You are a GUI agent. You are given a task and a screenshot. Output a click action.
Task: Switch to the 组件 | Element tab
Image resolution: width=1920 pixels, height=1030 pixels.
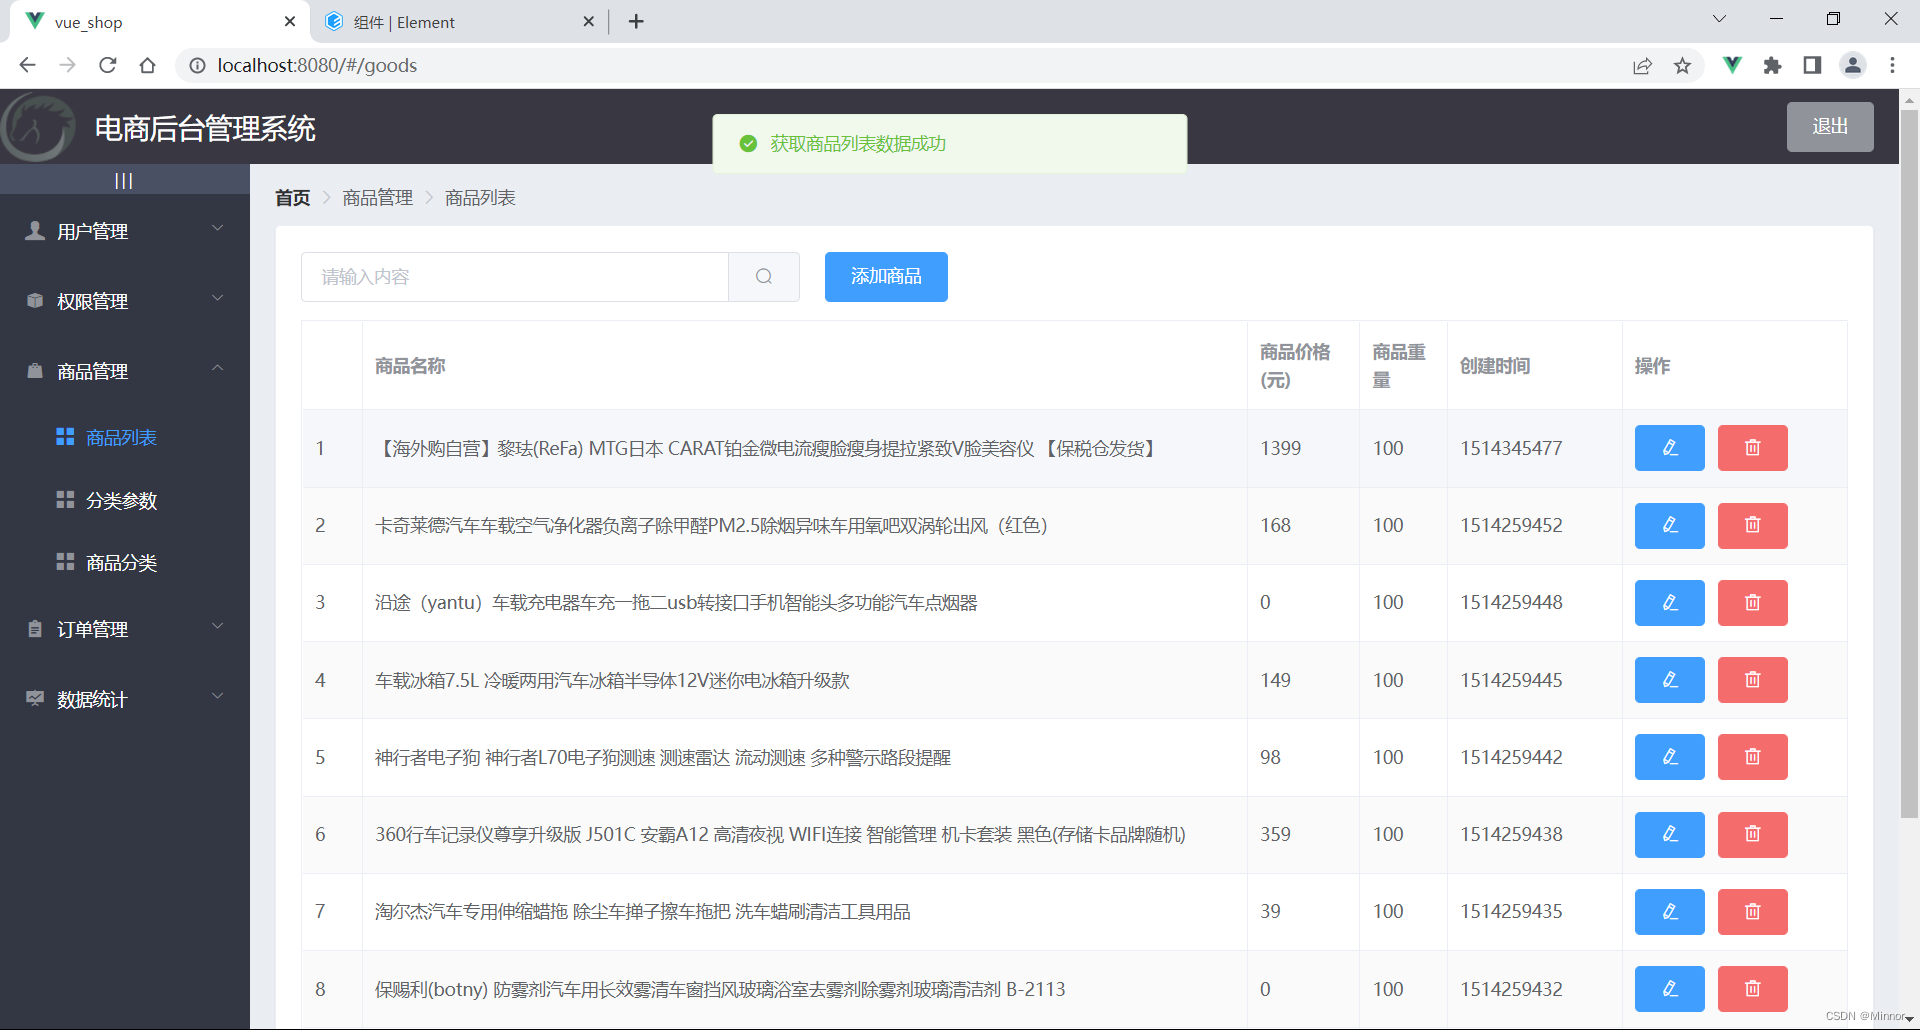coord(461,22)
